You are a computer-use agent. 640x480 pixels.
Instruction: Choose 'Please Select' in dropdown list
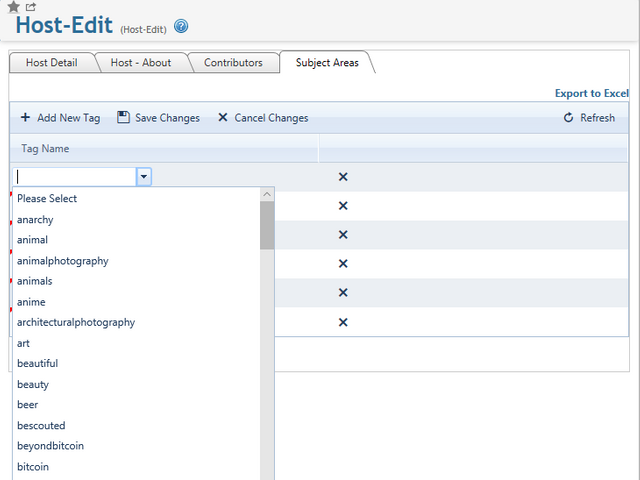(47, 199)
